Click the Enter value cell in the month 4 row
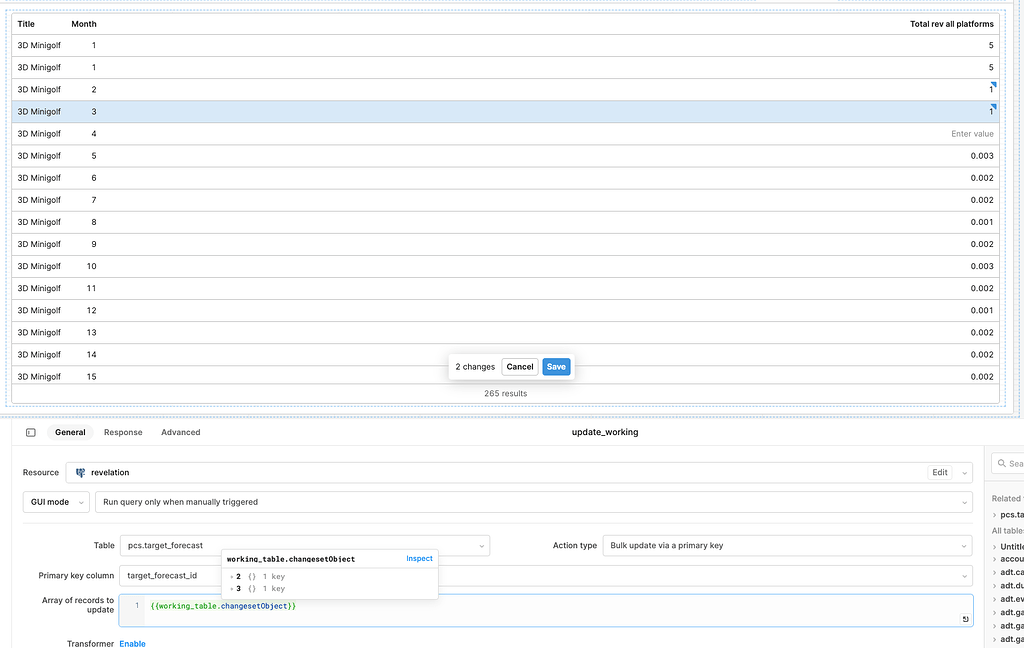1024x648 pixels. tap(971, 133)
